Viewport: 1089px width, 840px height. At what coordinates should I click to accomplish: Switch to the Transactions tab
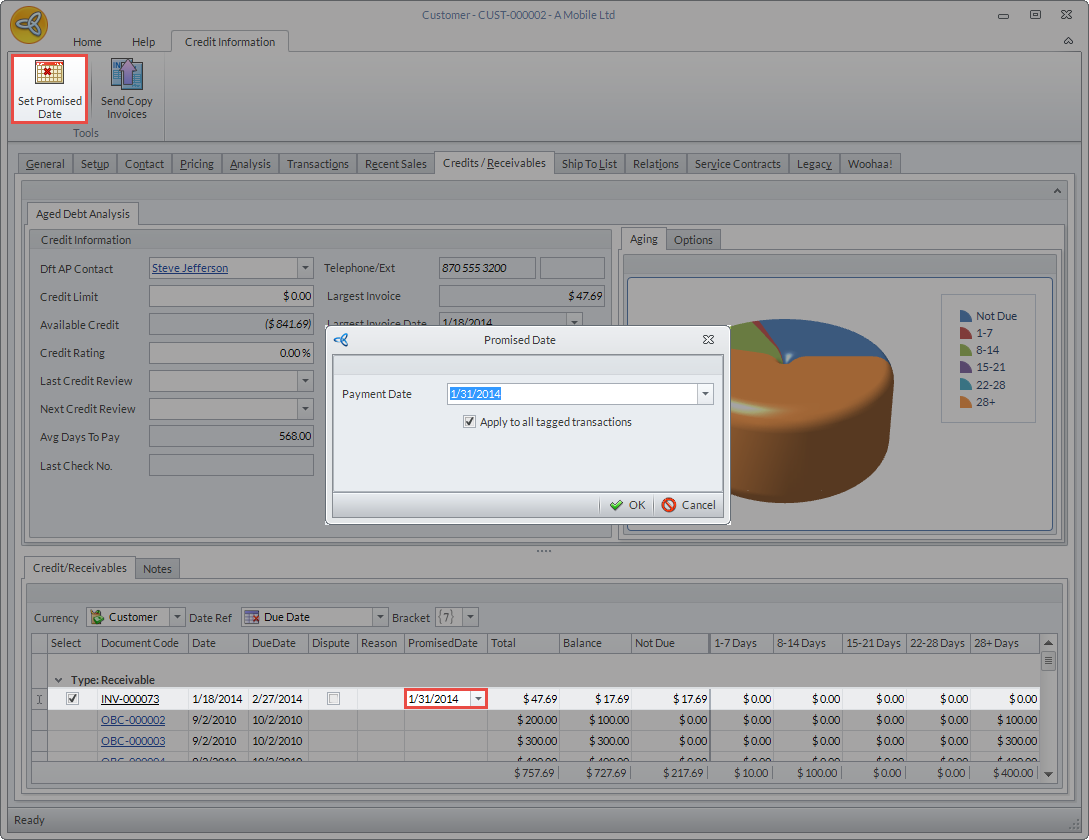pyautogui.click(x=317, y=164)
